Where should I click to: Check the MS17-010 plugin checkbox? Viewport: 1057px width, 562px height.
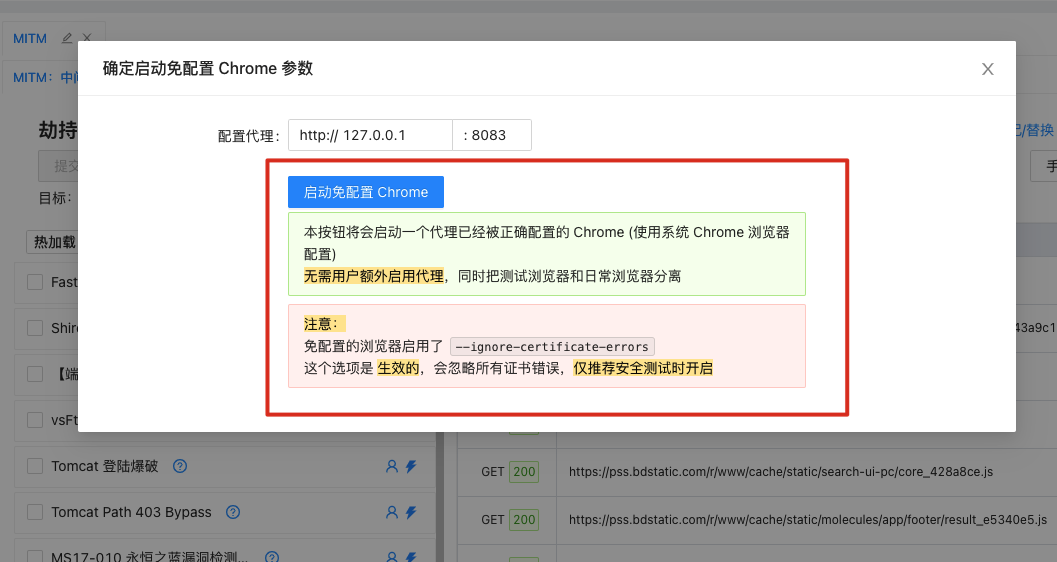pyautogui.click(x=35, y=557)
